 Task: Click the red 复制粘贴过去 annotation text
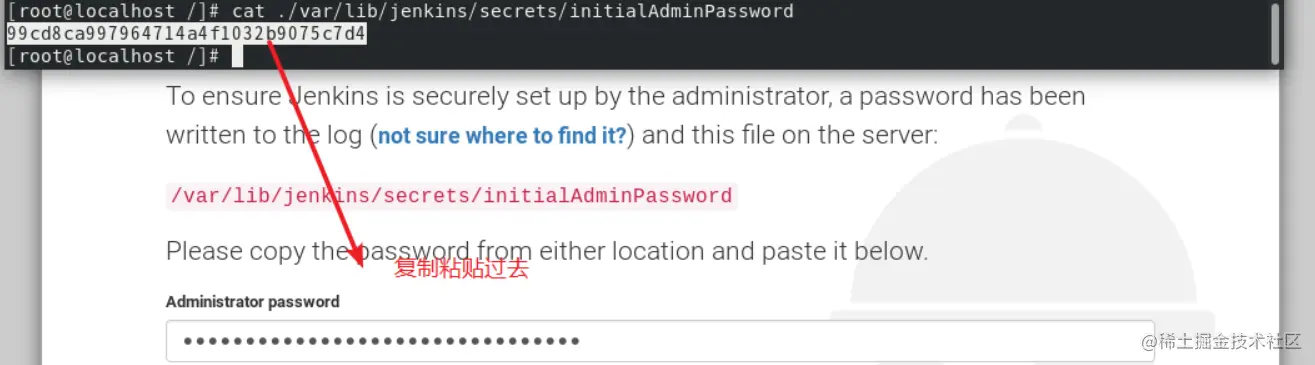click(x=461, y=269)
